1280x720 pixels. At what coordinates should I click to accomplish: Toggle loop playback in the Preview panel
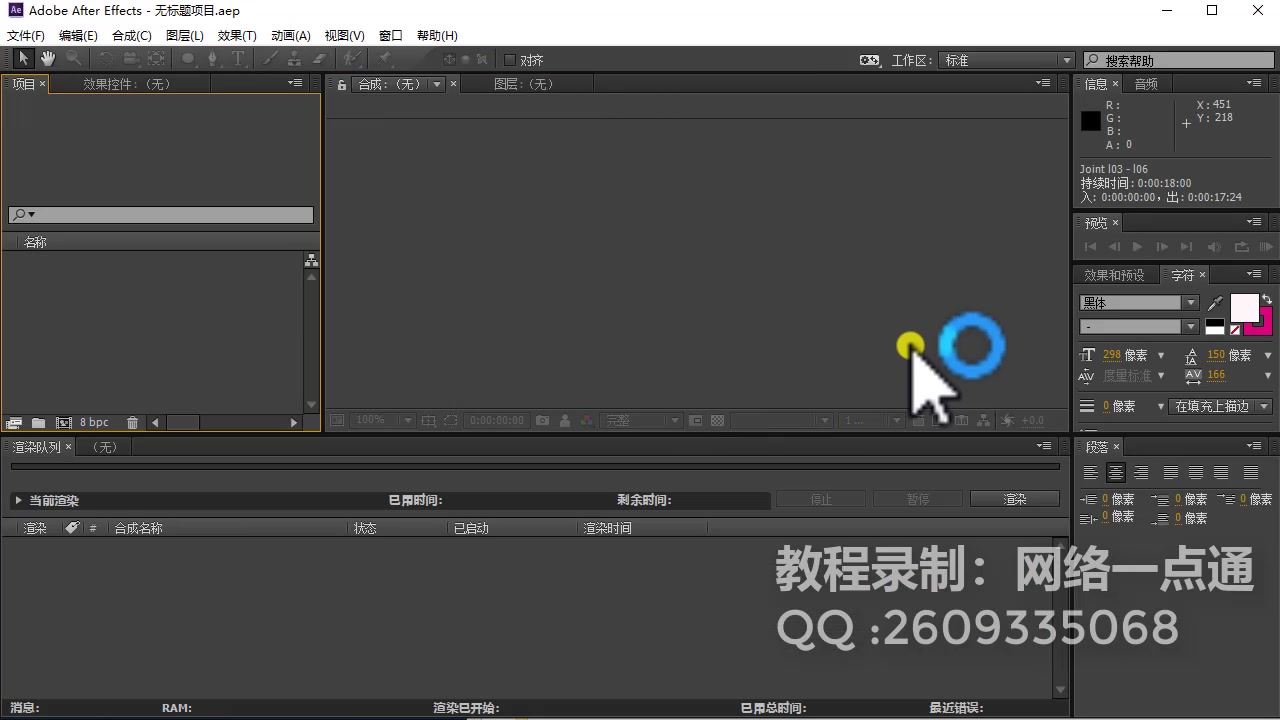(1242, 246)
